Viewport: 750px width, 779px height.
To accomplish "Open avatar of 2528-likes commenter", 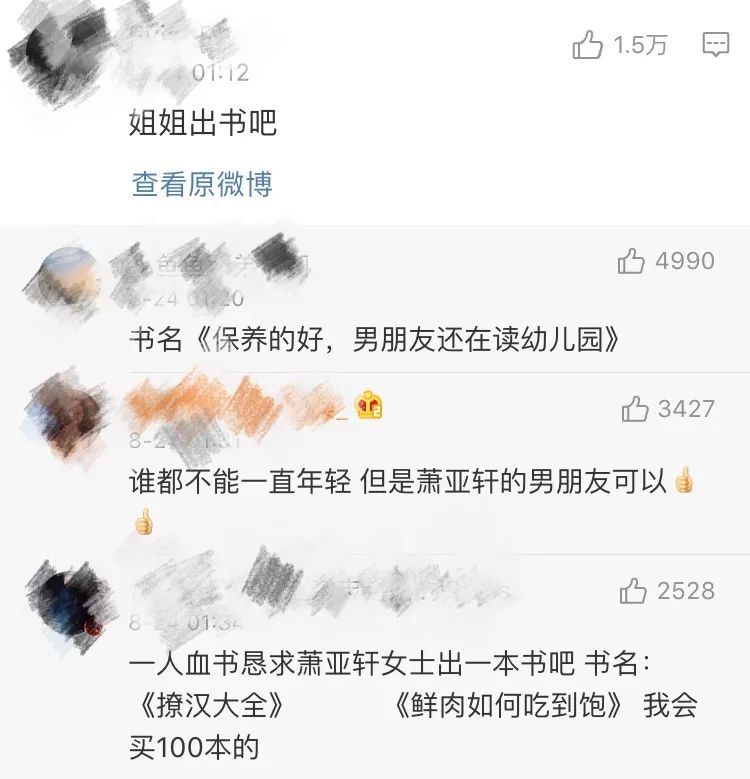I will click(x=69, y=605).
